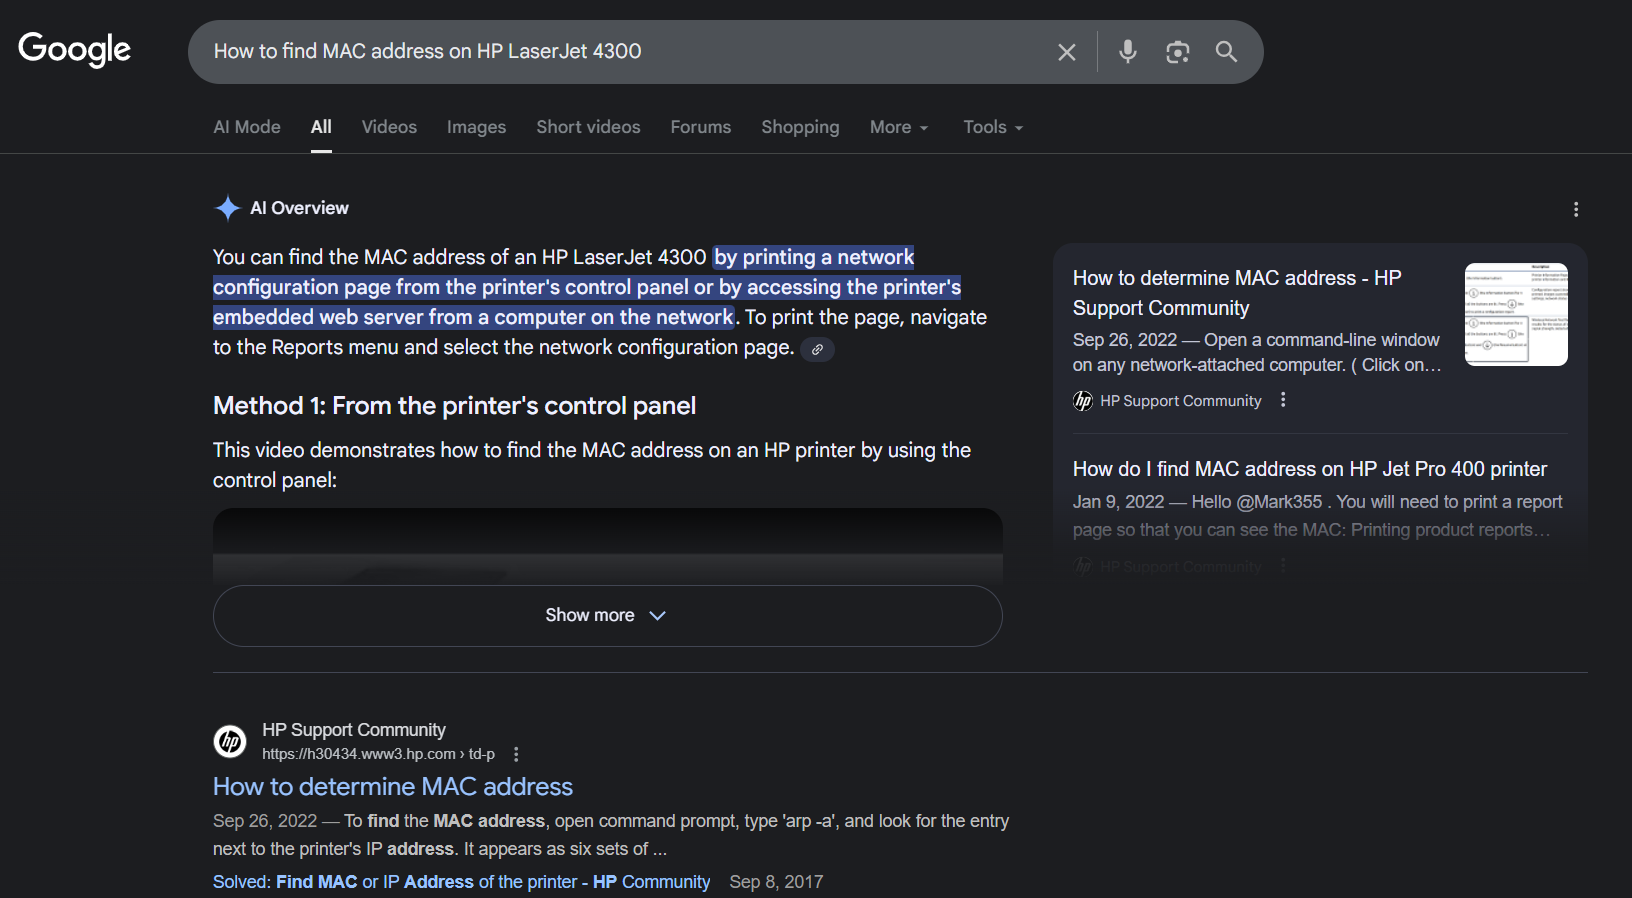Expand the More dropdown
The width and height of the screenshot is (1632, 898).
point(899,127)
